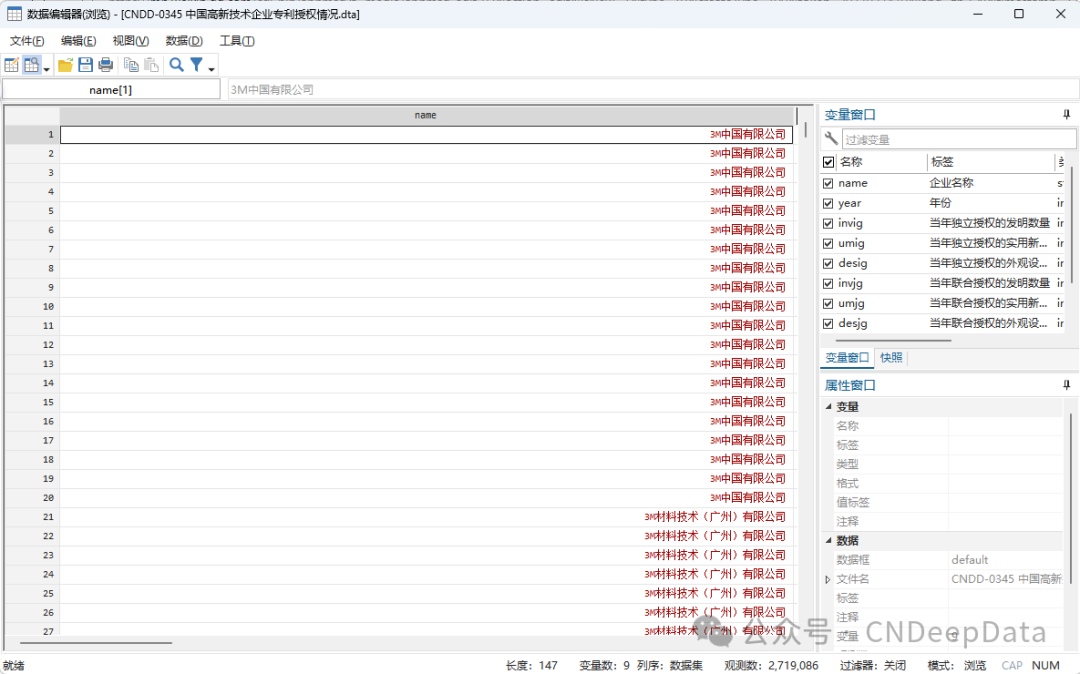Uncheck the year variable checkbox
The width and height of the screenshot is (1080, 674).
829,204
